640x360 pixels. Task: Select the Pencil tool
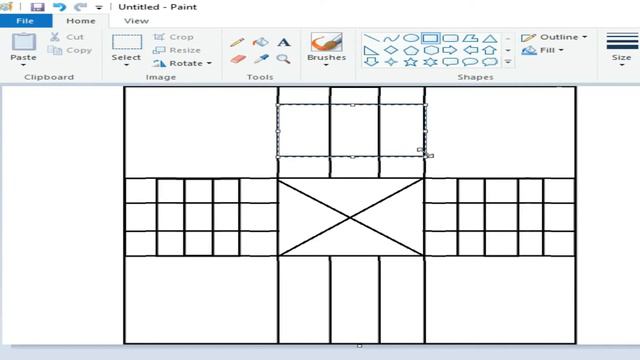coord(237,42)
